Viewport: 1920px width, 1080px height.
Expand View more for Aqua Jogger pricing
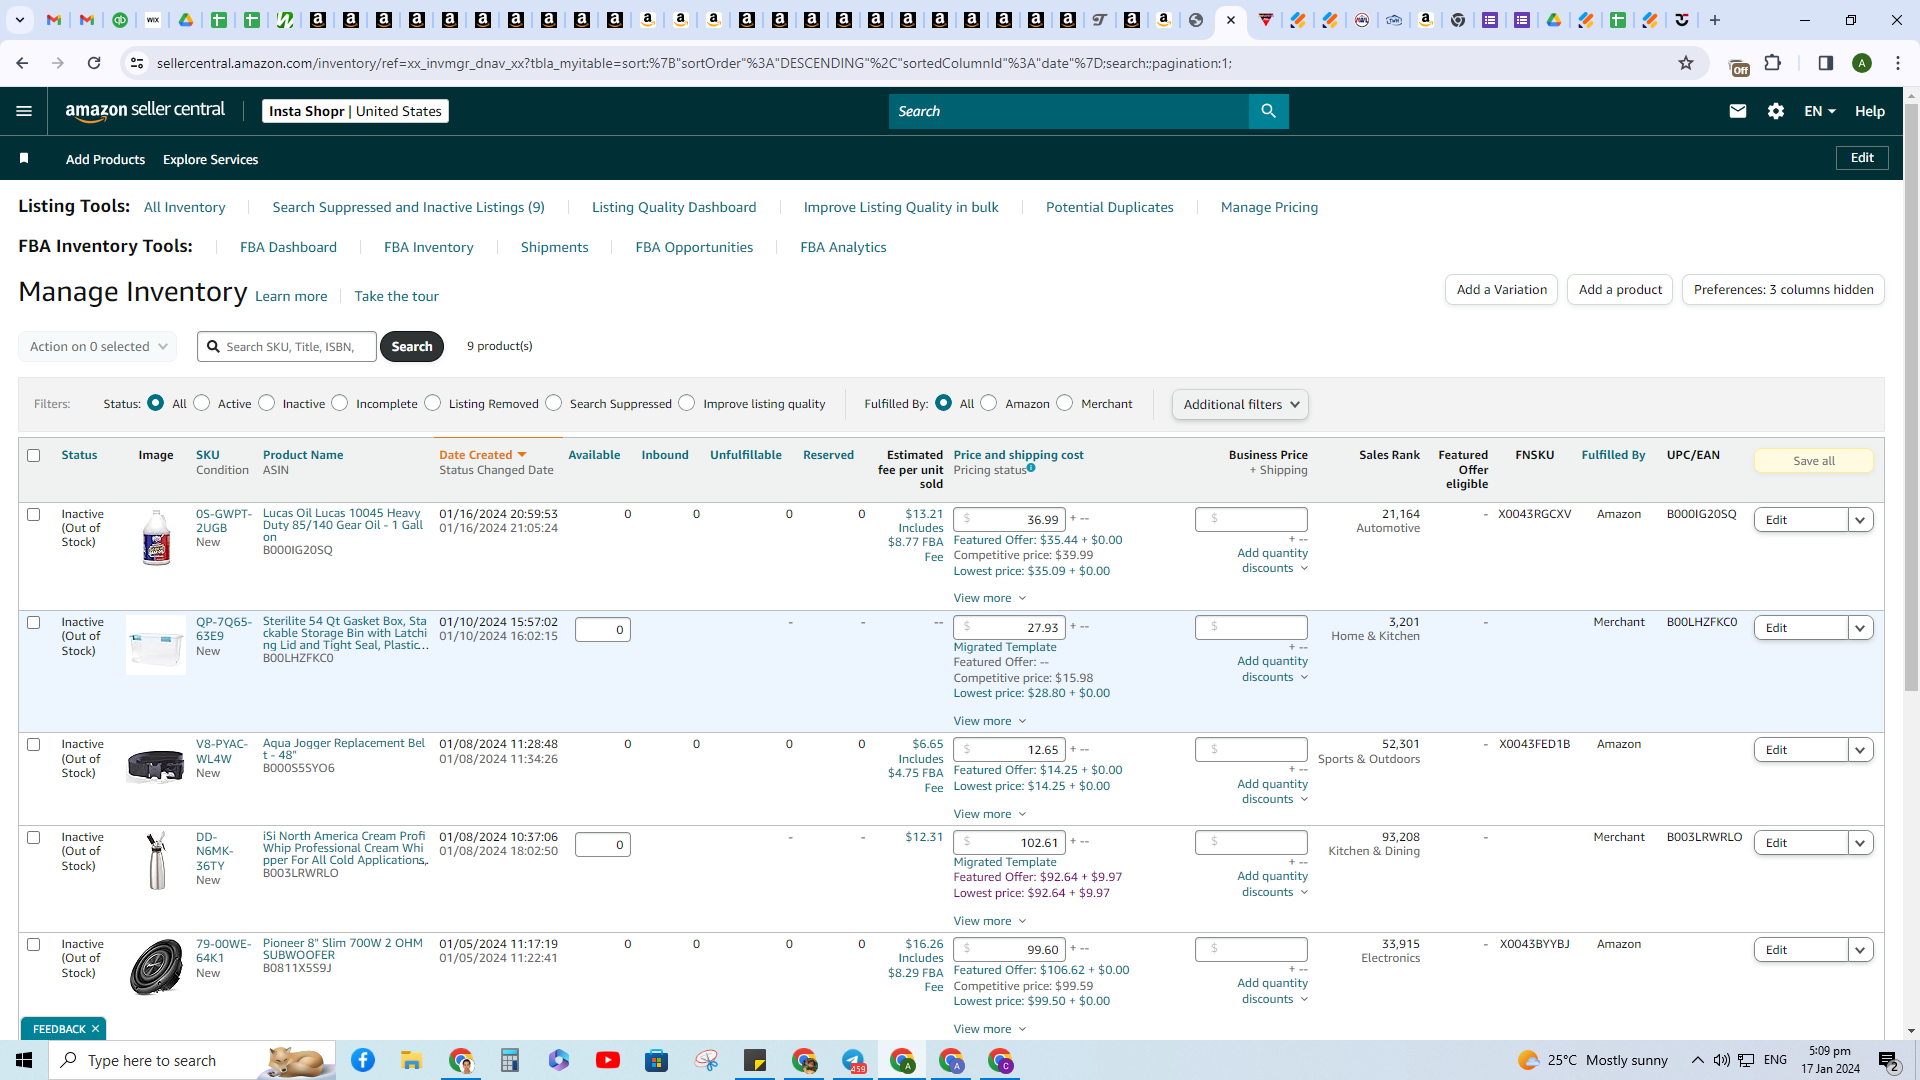[x=990, y=814]
